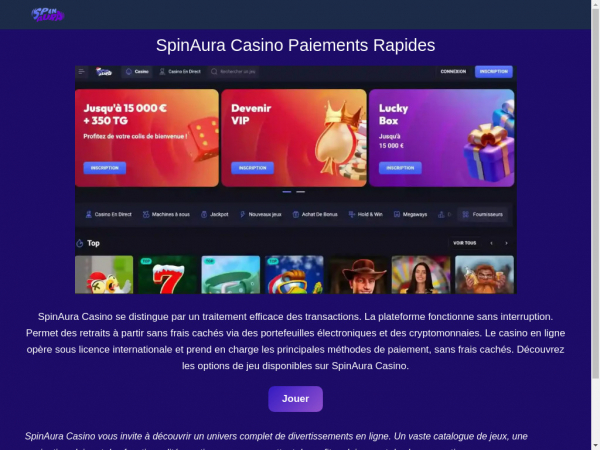Click the purple Jouer button
The height and width of the screenshot is (450, 600).
tap(295, 399)
